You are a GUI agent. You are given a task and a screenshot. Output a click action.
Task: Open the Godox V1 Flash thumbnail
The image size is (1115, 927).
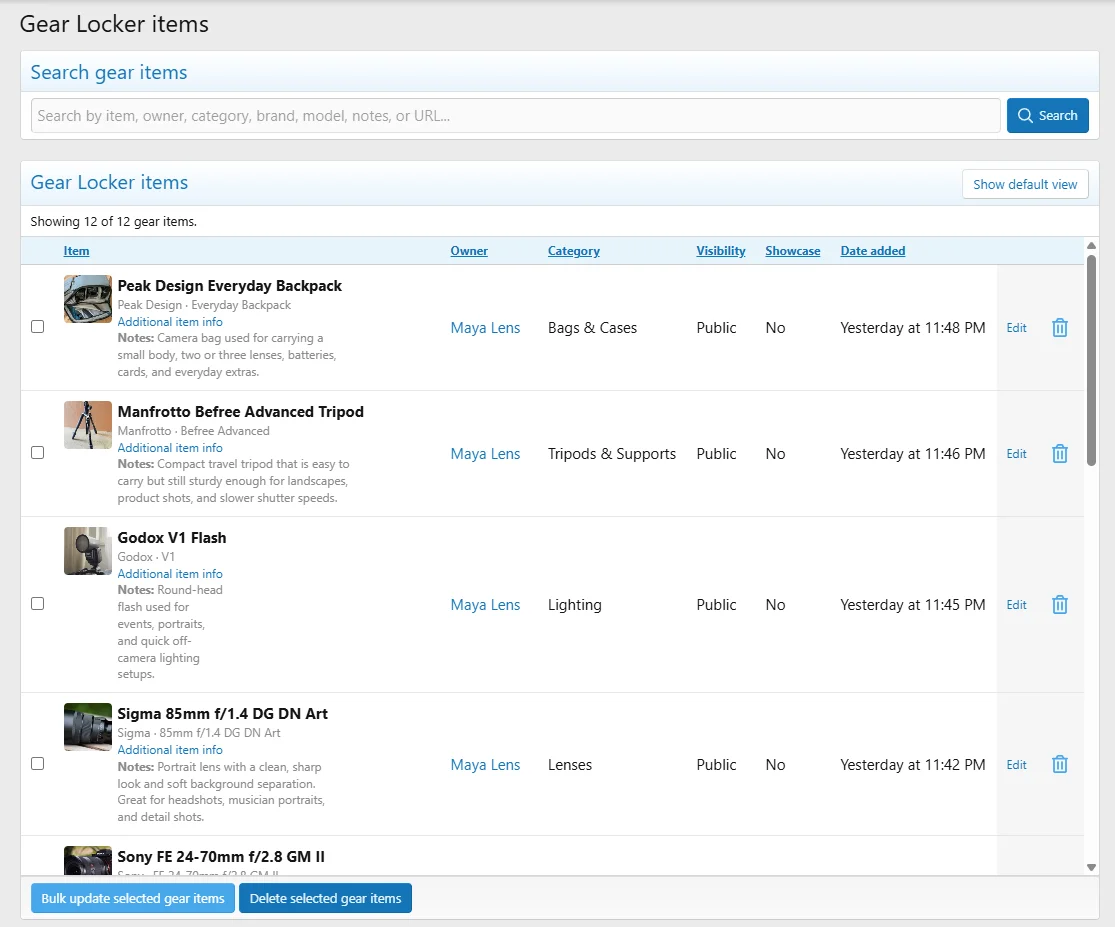point(87,551)
